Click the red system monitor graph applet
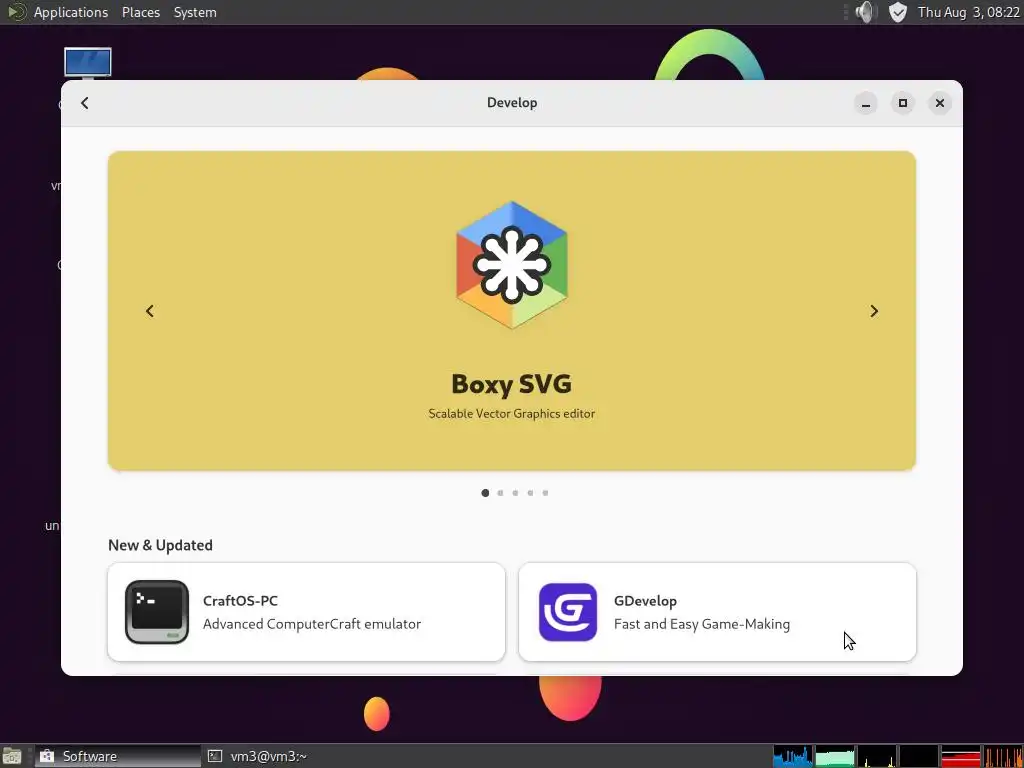The image size is (1024, 768). coord(961,756)
